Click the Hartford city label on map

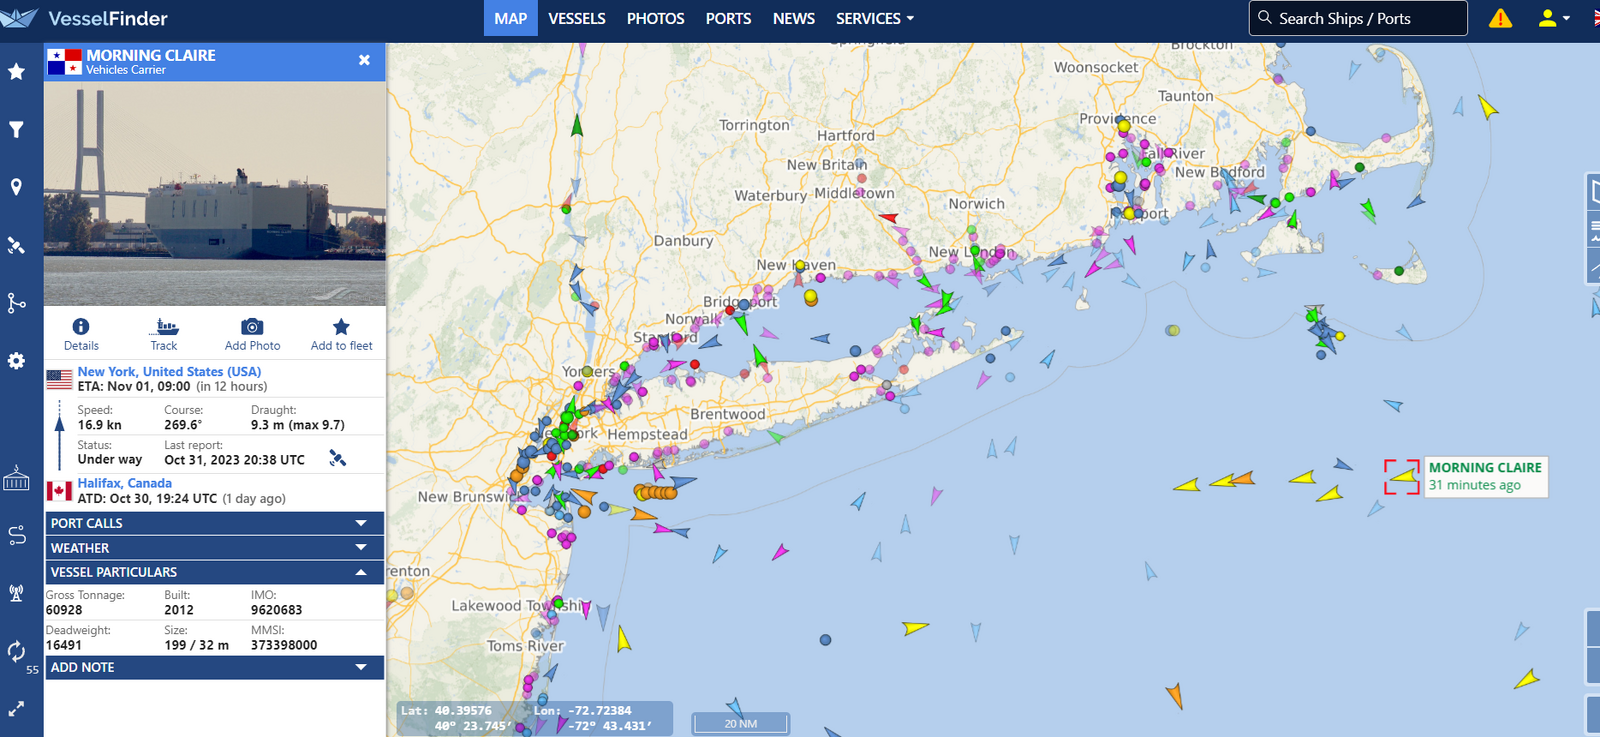coord(846,136)
